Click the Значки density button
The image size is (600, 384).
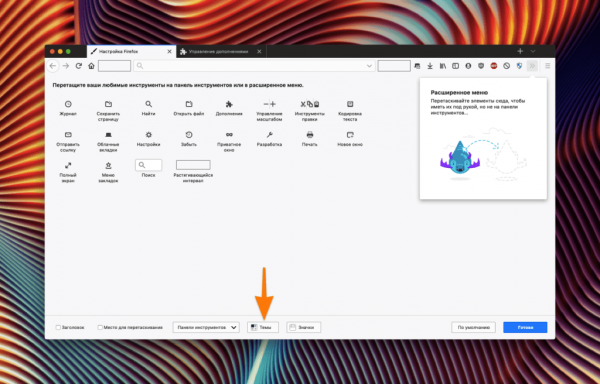[x=303, y=327]
